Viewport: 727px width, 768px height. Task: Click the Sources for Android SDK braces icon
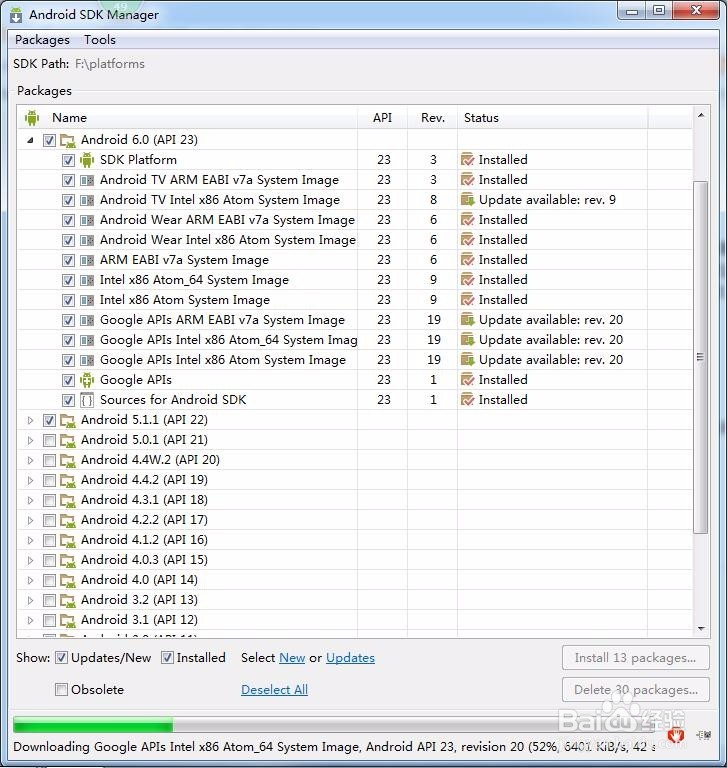[87, 400]
